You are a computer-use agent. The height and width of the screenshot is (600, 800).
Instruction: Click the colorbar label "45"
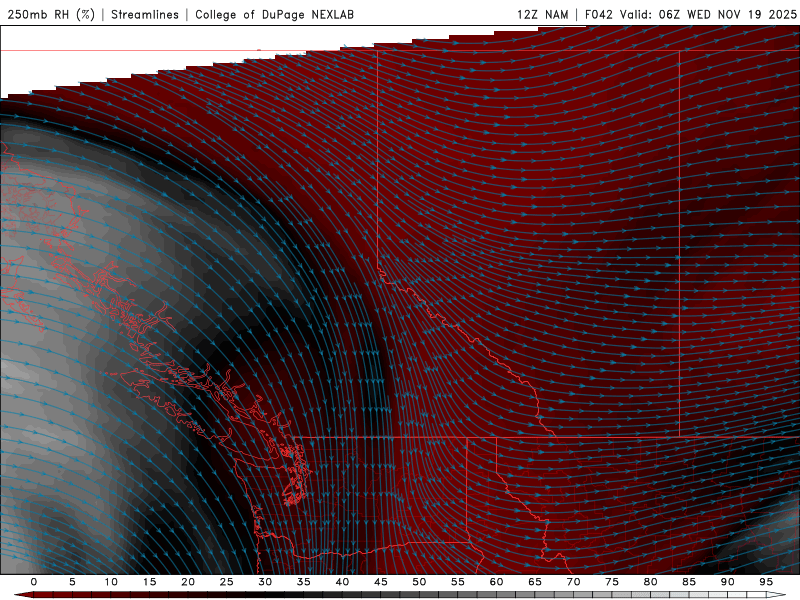pos(381,582)
